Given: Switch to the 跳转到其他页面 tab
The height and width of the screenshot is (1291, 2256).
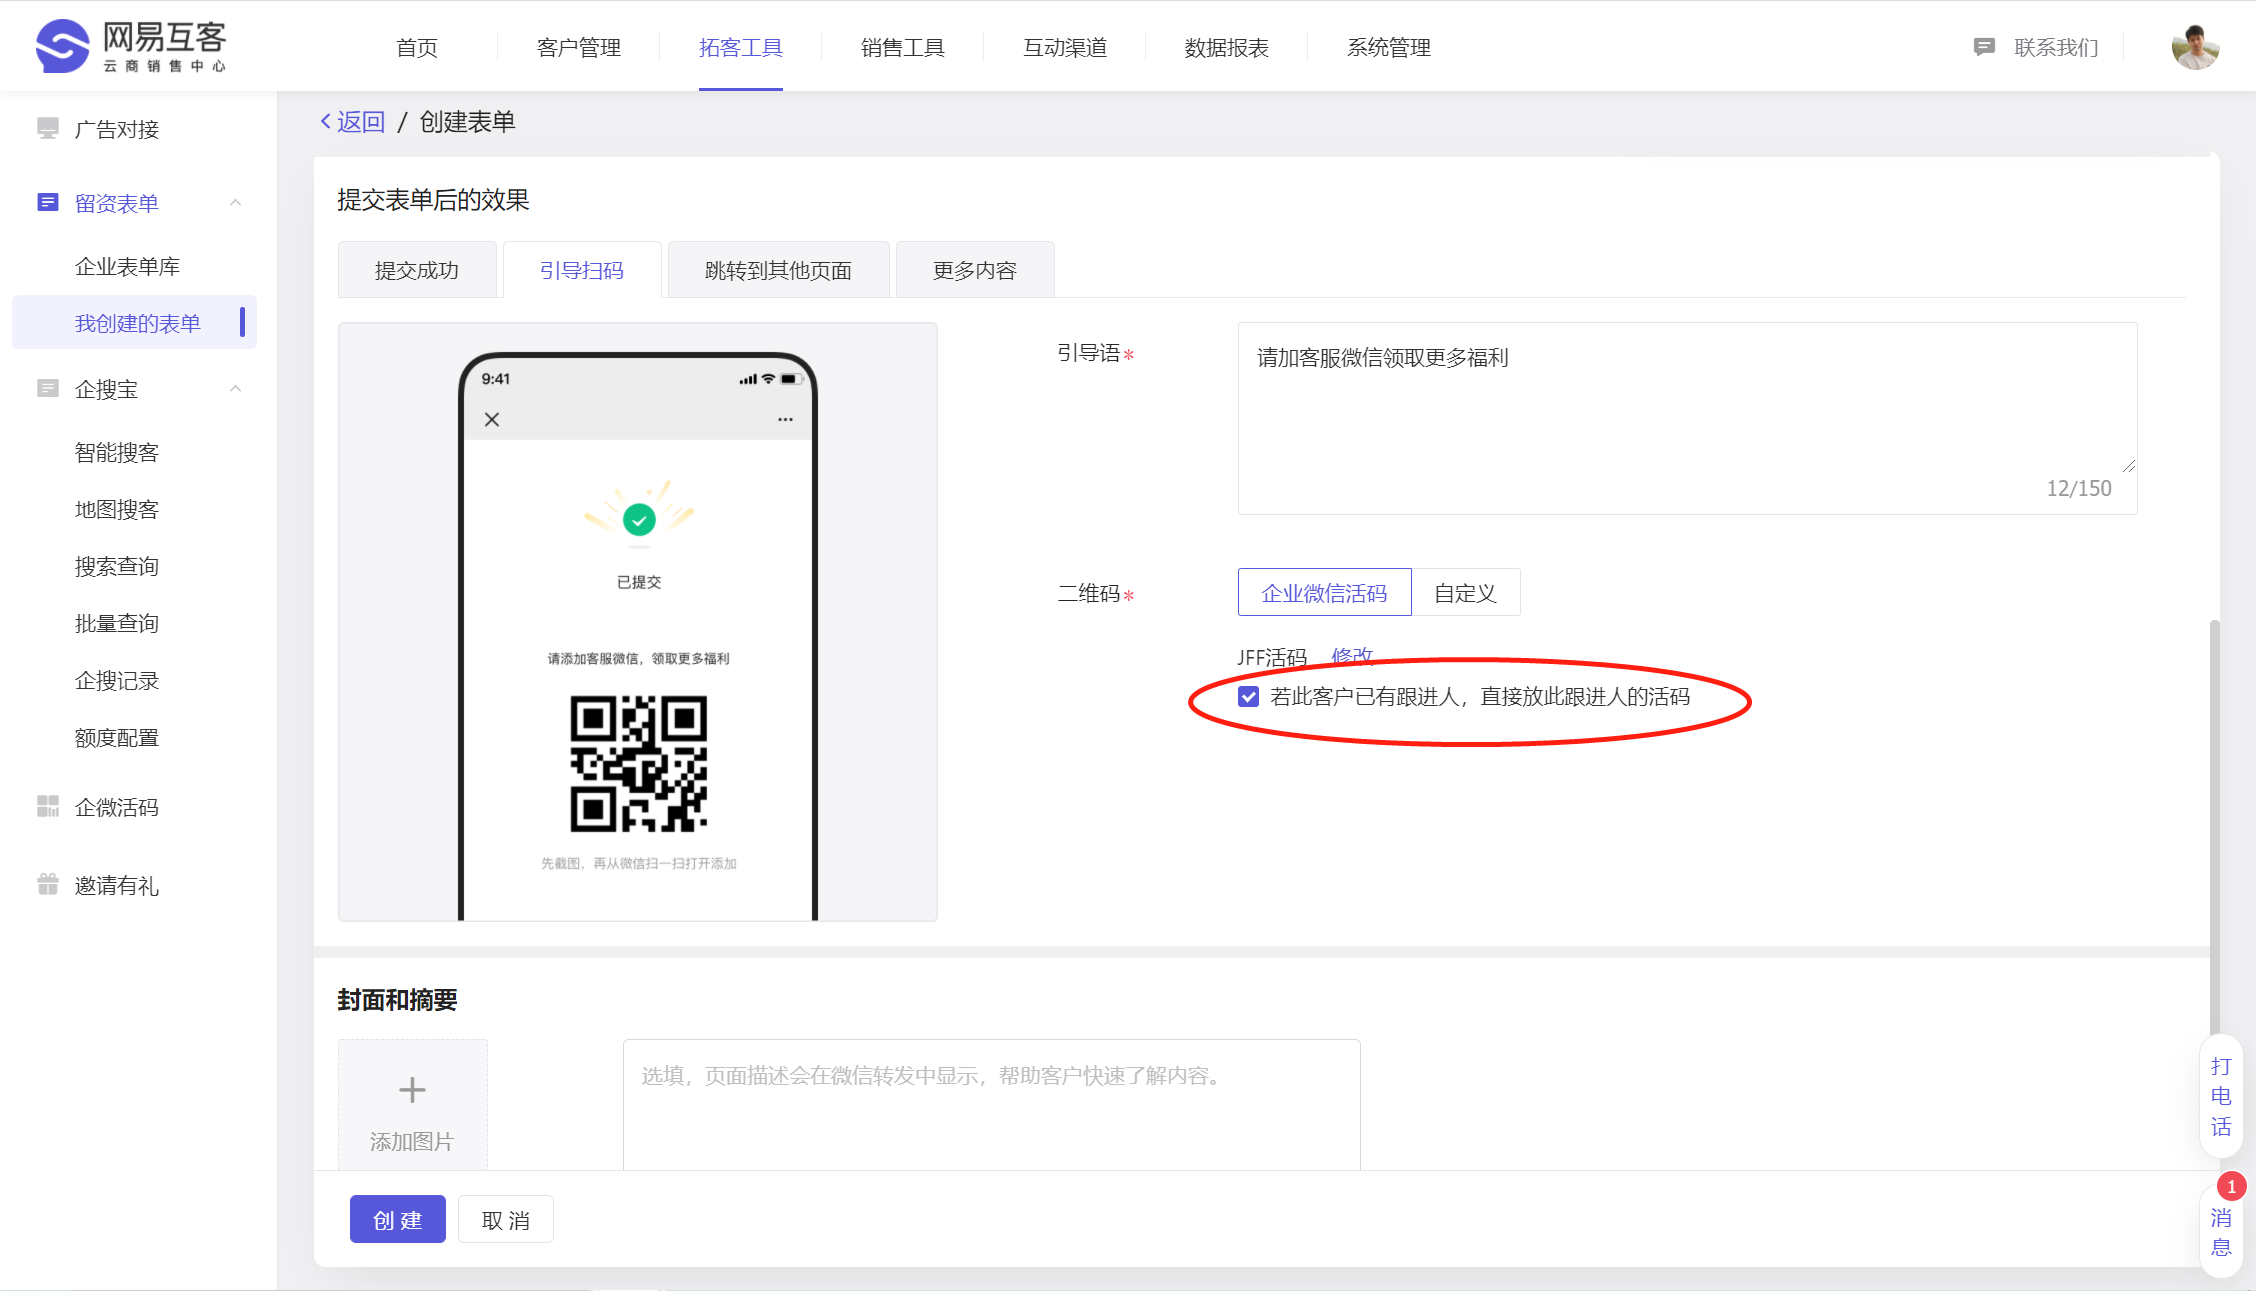Looking at the screenshot, I should (778, 270).
